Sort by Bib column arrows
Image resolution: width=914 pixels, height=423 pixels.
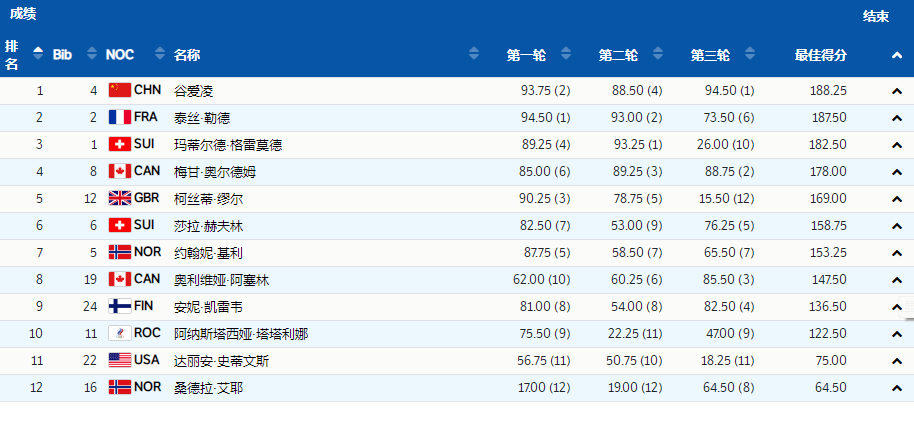coord(92,53)
